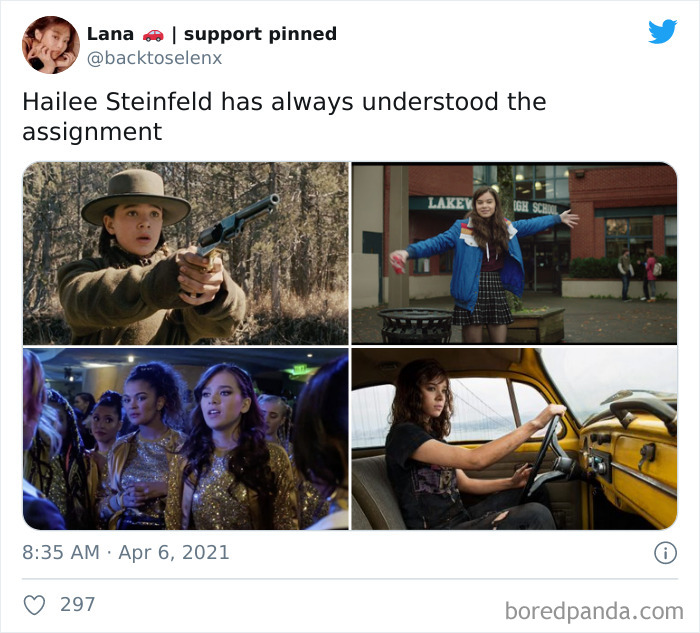Click the blue Twitter bird logo
Screen dimensions: 700x633
tap(662, 31)
